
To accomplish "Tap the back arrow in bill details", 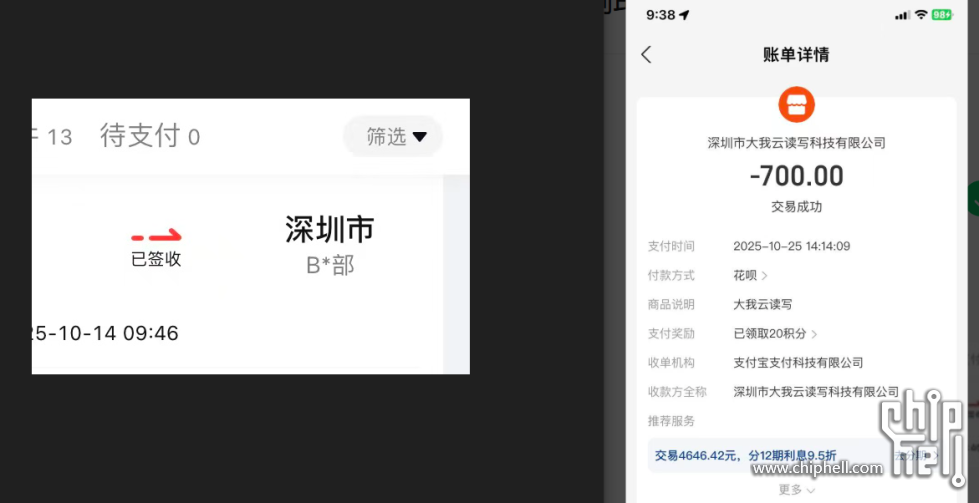I will (x=646, y=55).
